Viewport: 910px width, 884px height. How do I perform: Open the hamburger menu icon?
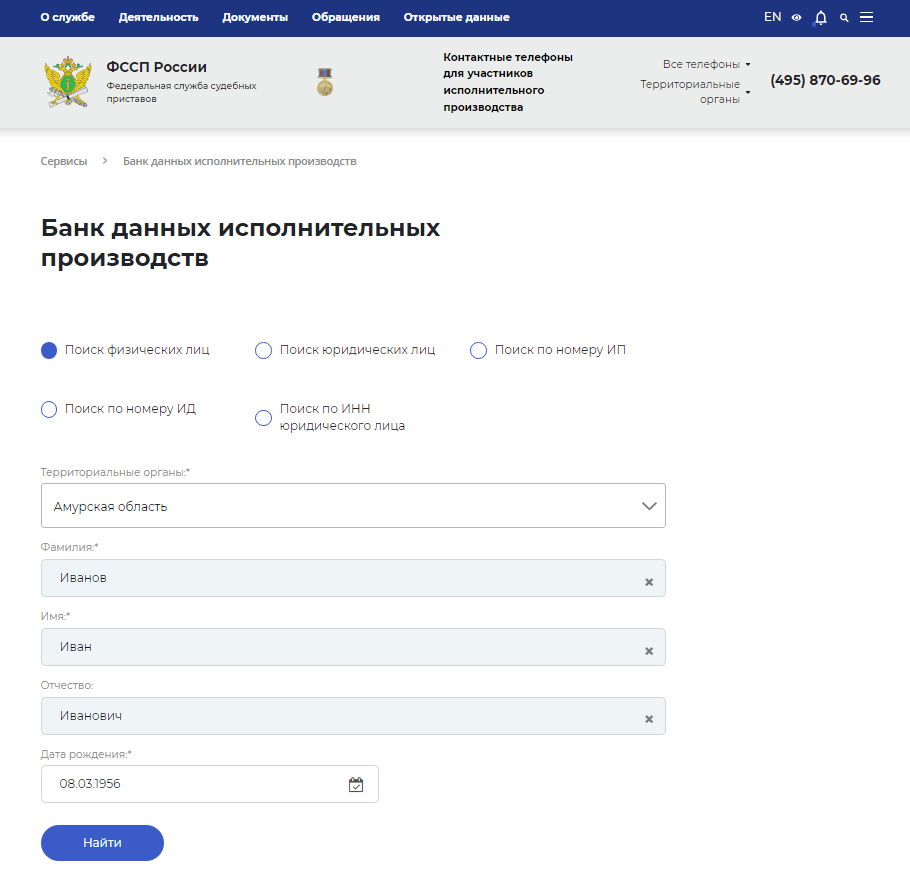click(x=867, y=18)
